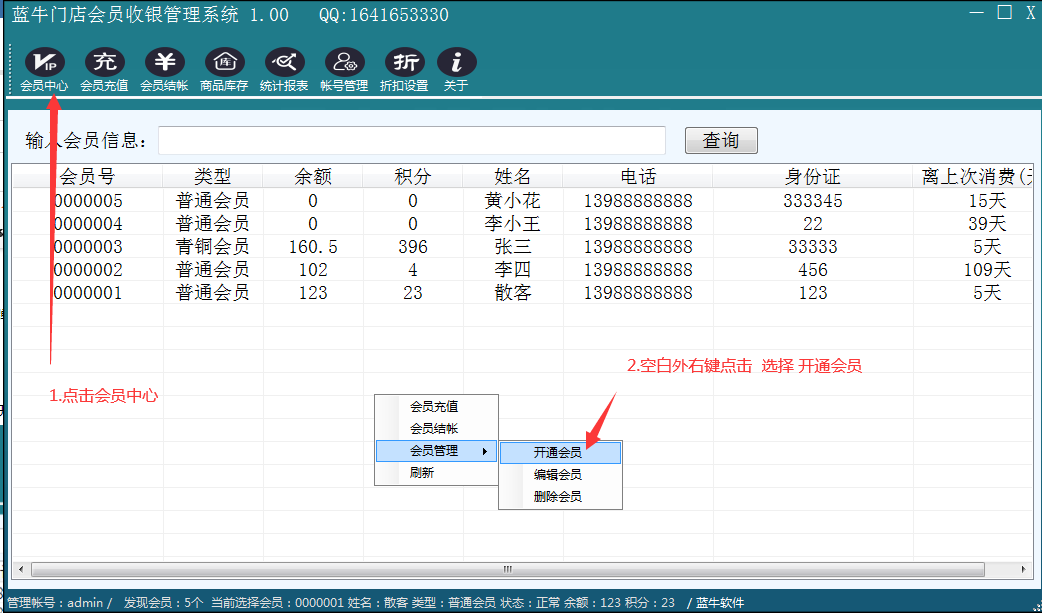Click the points value 396
Viewport: 1042px width, 613px height.
coord(413,247)
